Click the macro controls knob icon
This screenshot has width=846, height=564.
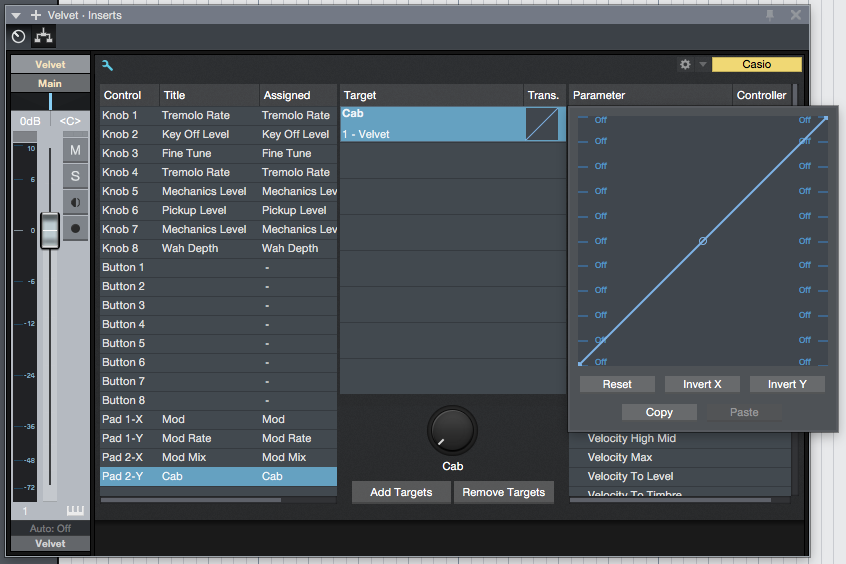[18, 37]
